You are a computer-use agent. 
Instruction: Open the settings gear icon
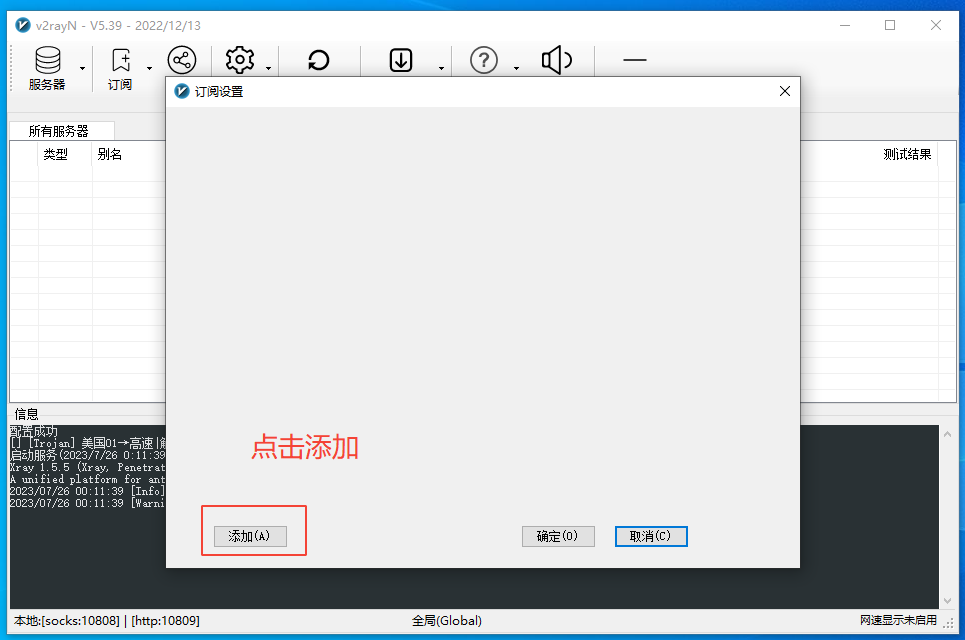pos(240,60)
